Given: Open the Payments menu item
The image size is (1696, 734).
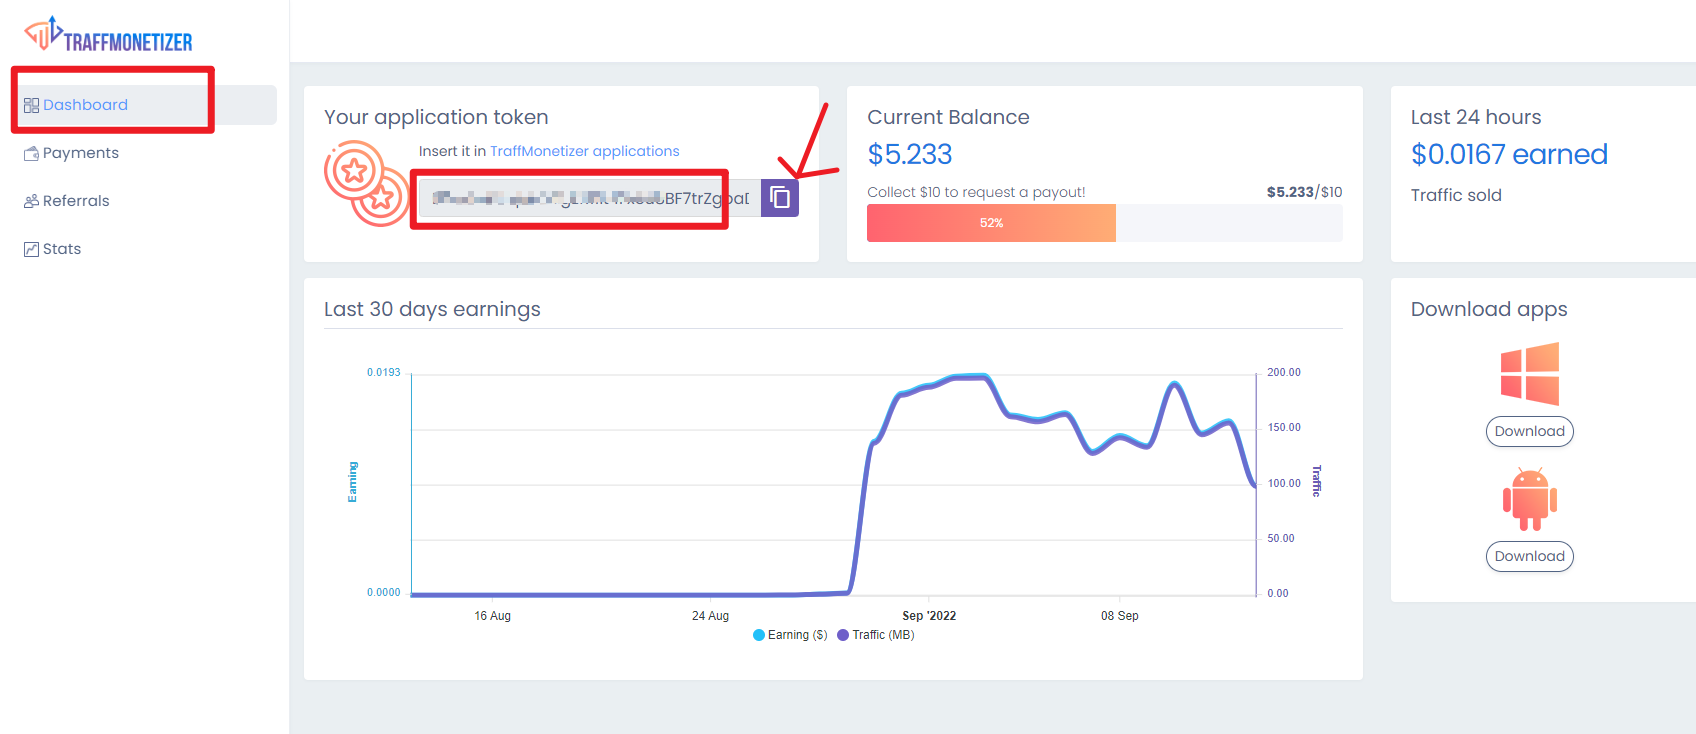Looking at the screenshot, I should (x=80, y=153).
